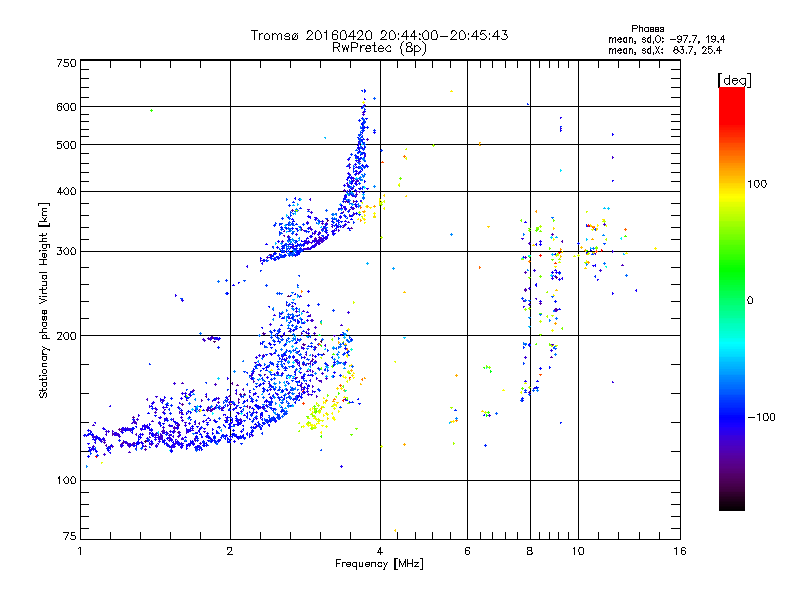This screenshot has width=800, height=600.
Task: Click the plot title 'Tromsø 20160420 20:44:00-20:45:43'
Action: coord(379,35)
